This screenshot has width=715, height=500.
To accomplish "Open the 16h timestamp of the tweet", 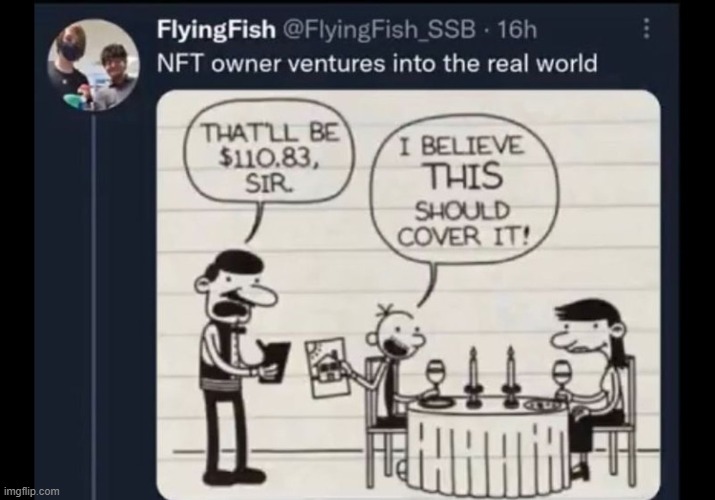I will click(518, 30).
